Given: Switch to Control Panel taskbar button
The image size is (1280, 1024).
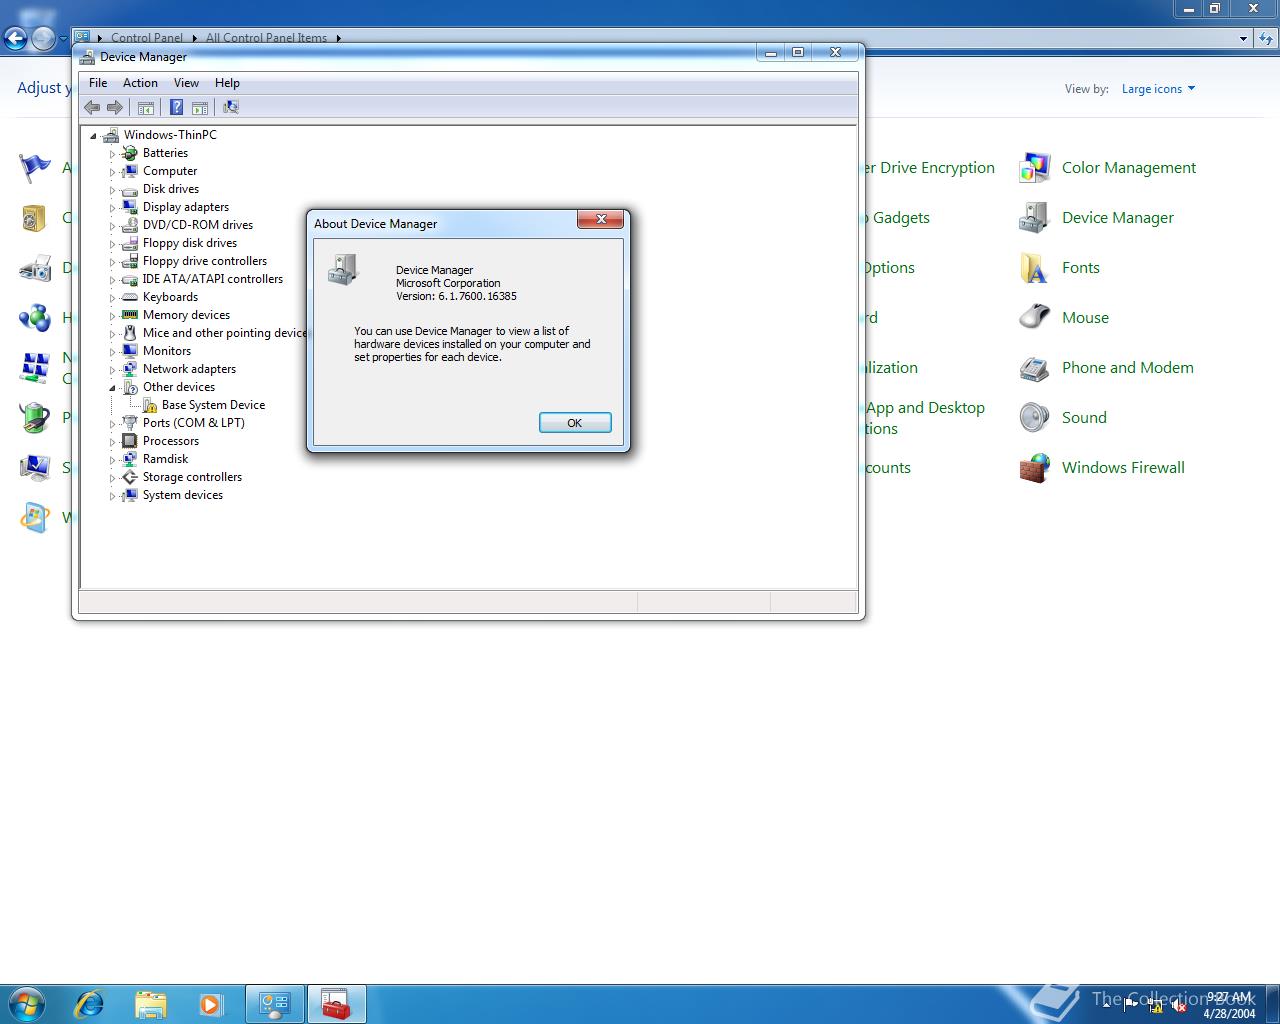Looking at the screenshot, I should (x=275, y=1004).
